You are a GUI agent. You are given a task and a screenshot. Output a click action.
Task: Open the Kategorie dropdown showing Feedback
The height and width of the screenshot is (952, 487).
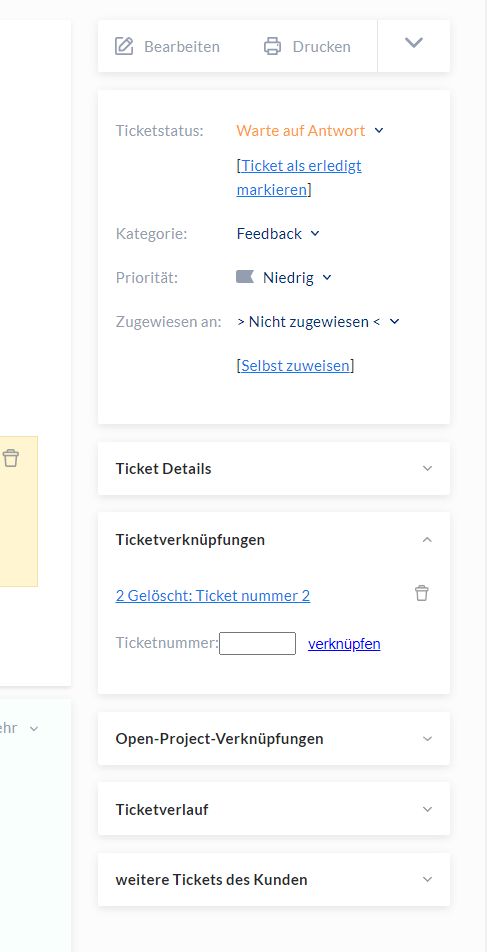point(278,234)
